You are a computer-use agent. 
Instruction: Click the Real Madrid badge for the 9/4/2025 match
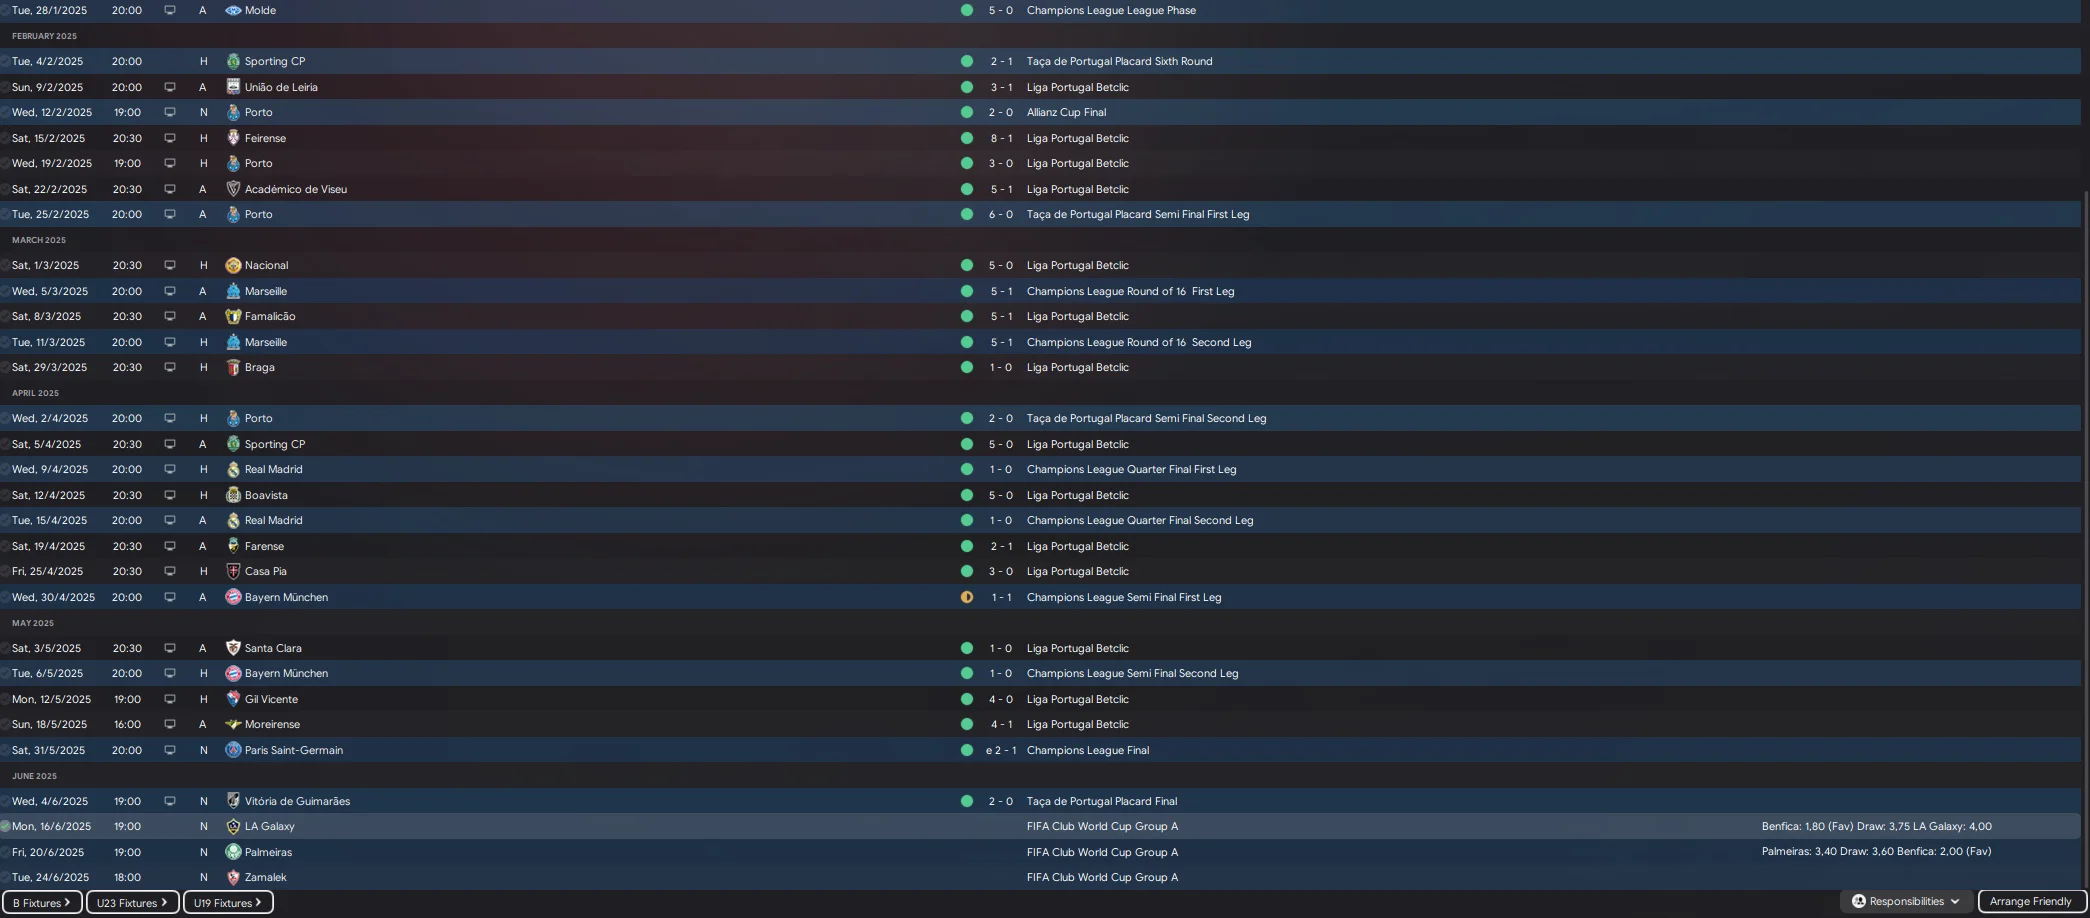click(233, 469)
